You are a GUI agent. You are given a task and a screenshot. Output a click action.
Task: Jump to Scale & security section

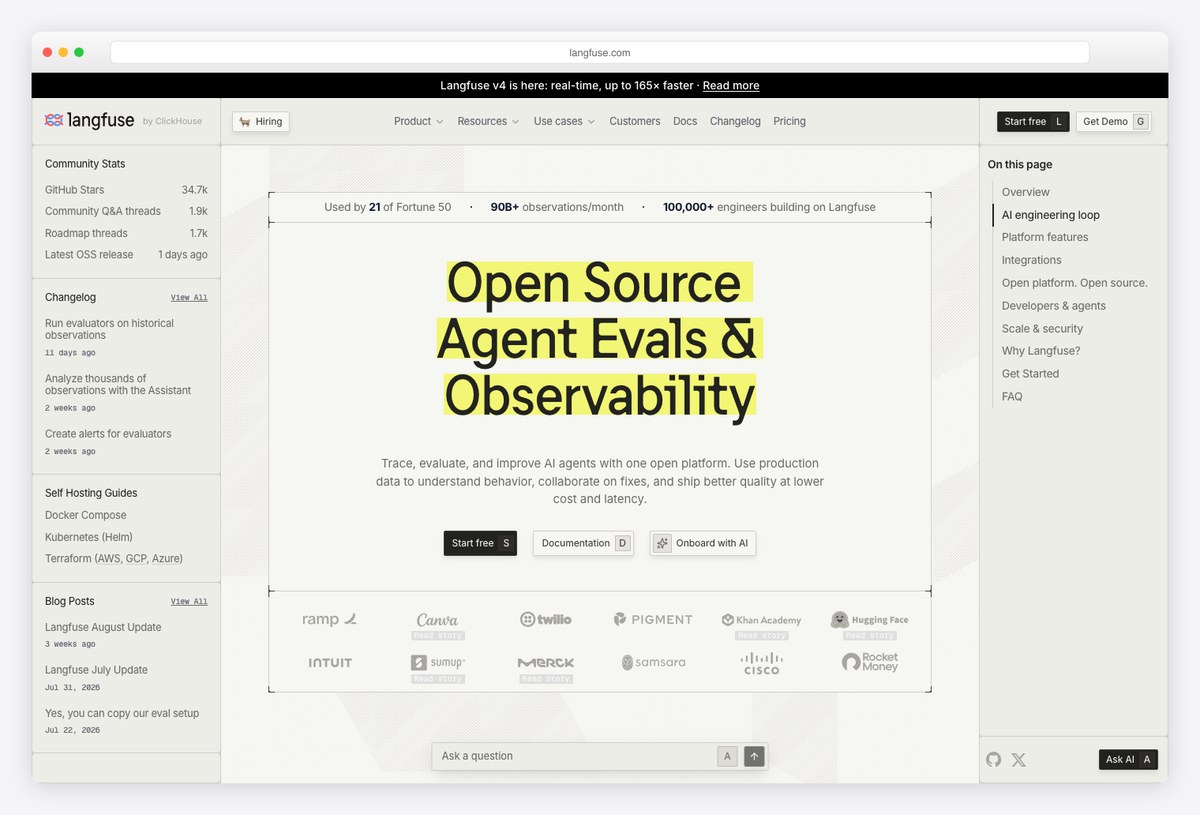(1043, 328)
